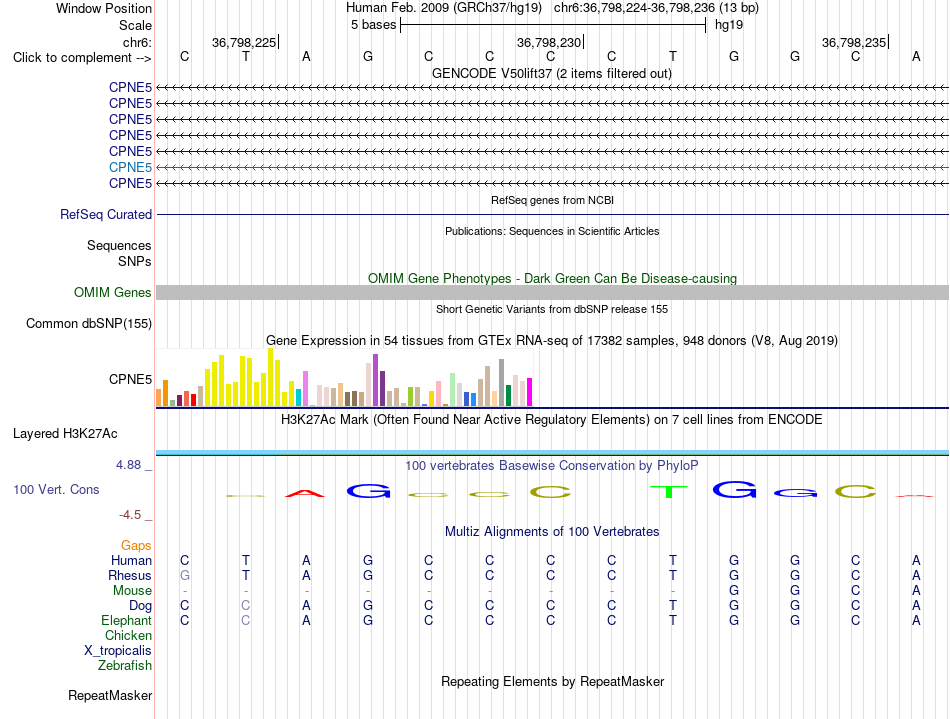950x719 pixels.
Task: Select the Zebrafish species row label
Action: pos(125,665)
